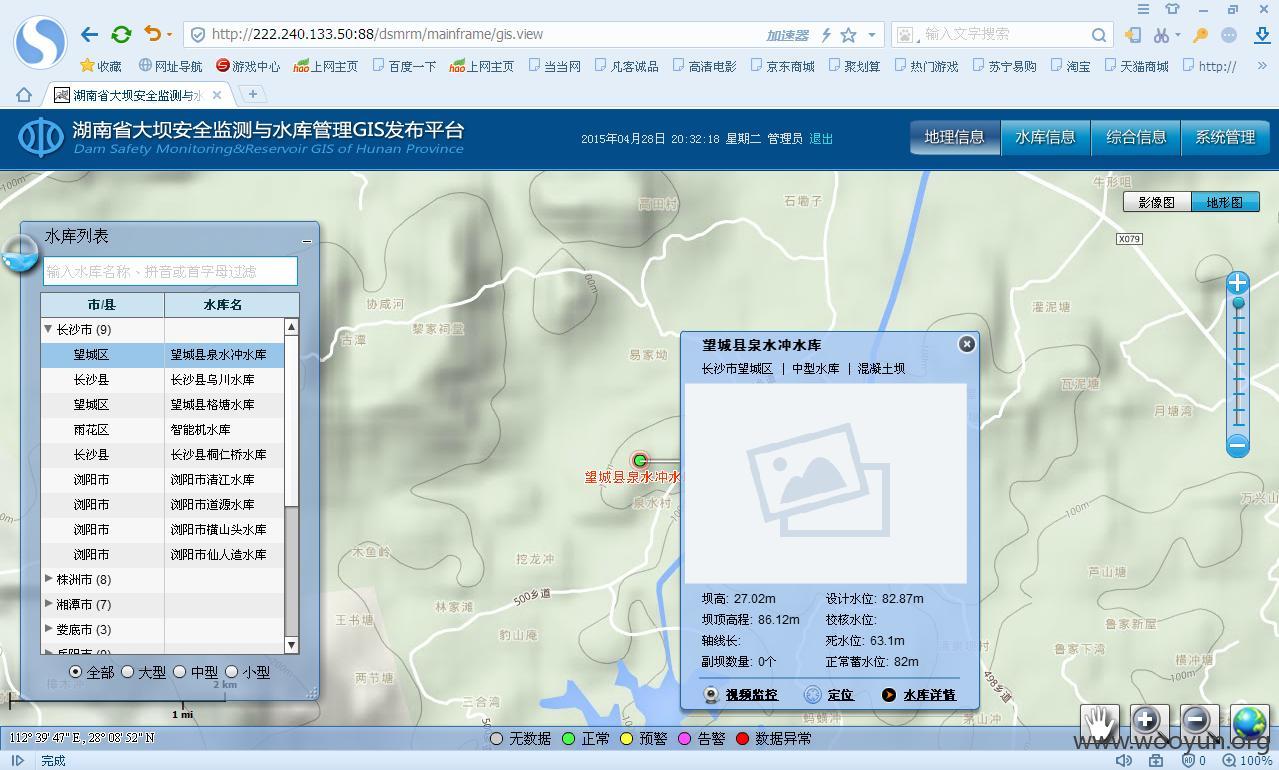This screenshot has height=770, width=1279.
Task: Expand the 株洲市 (8) tree node
Action: tap(48, 578)
